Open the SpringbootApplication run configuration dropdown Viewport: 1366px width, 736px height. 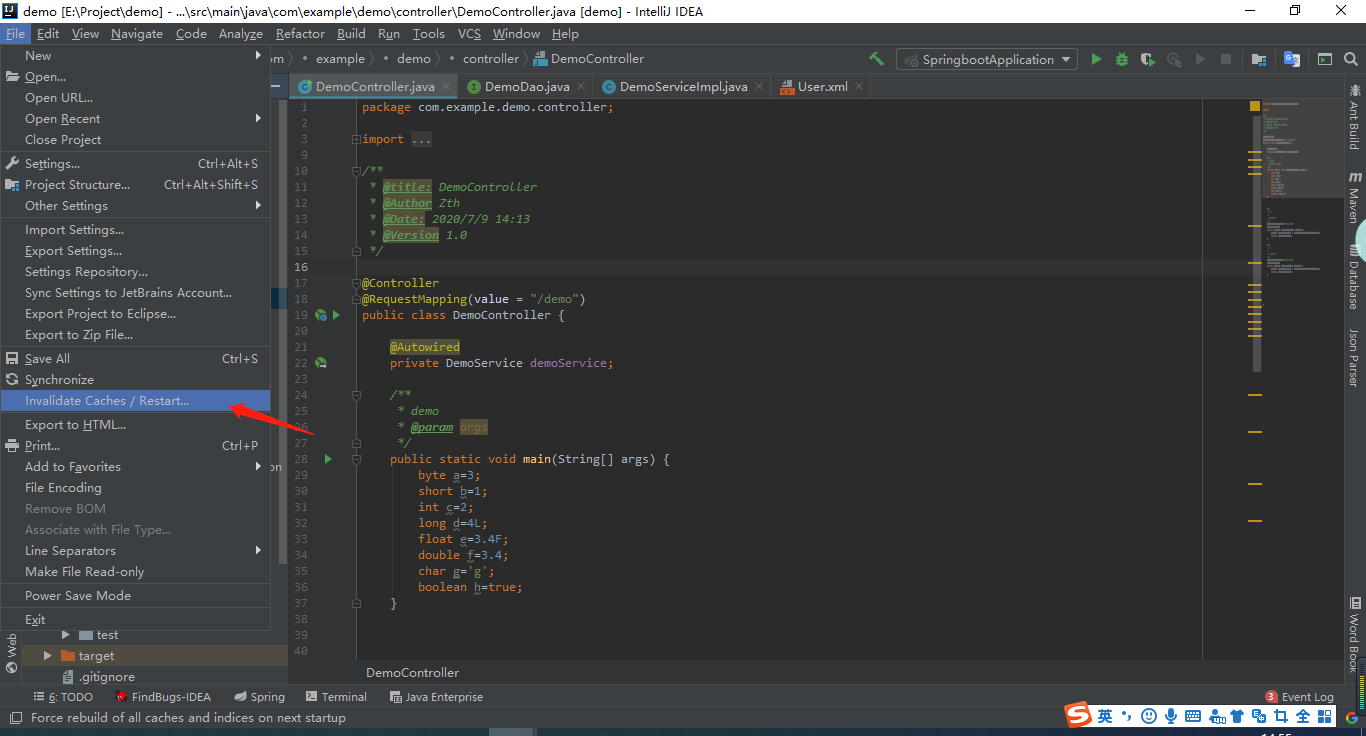point(987,59)
